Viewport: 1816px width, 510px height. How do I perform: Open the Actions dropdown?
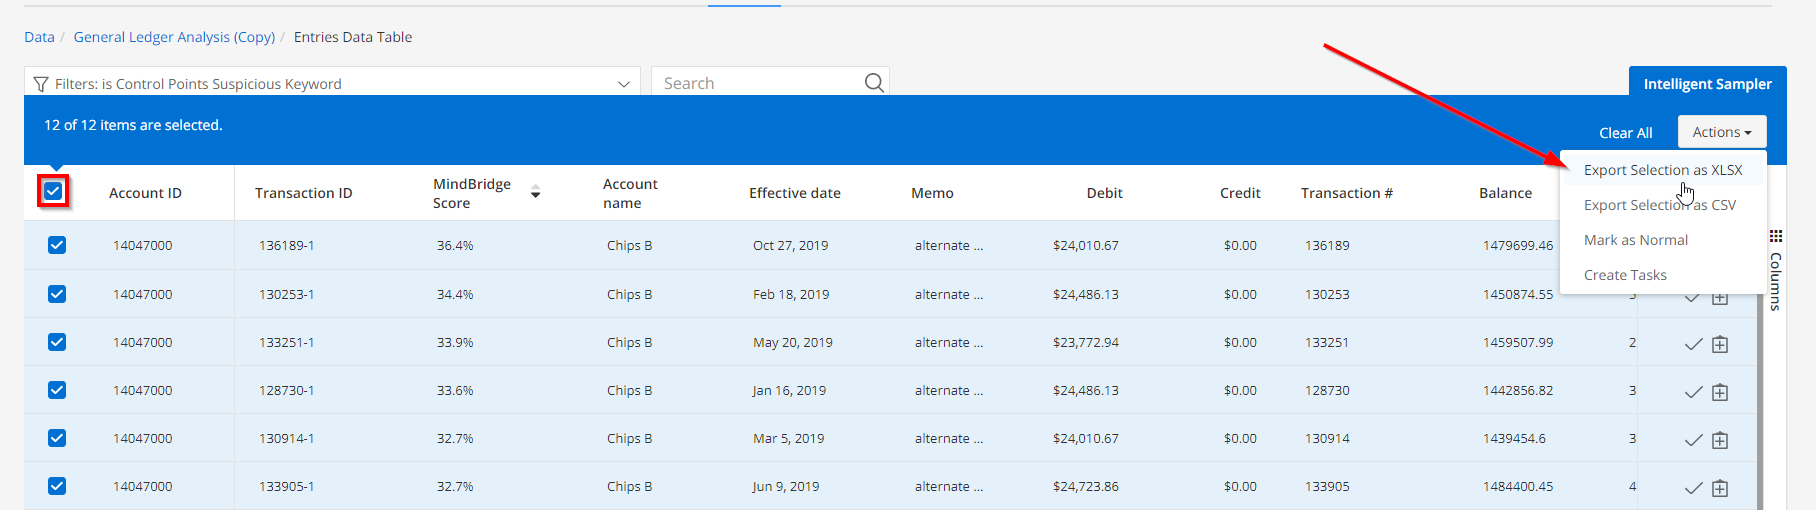(x=1722, y=132)
